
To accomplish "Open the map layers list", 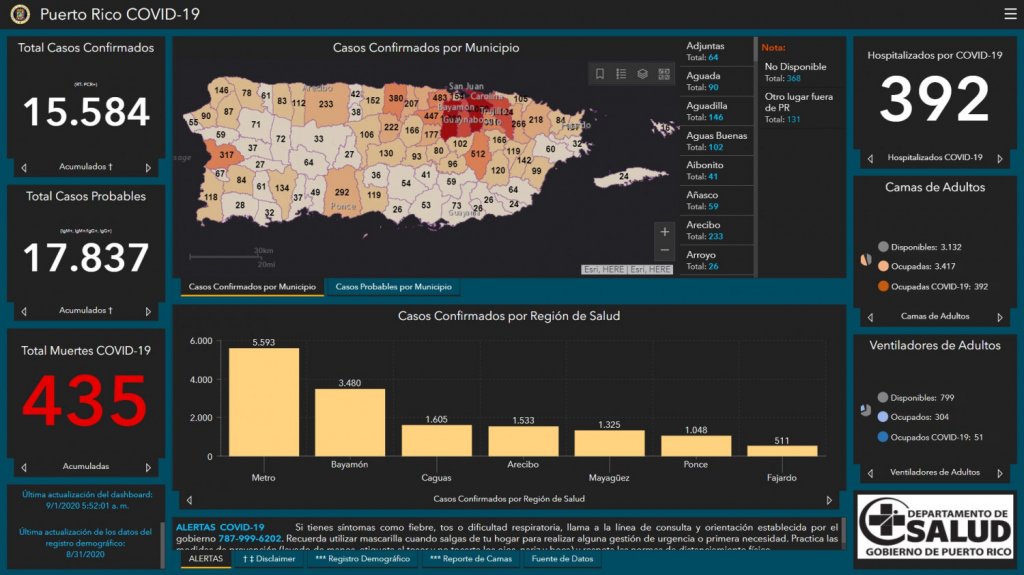I will [x=643, y=74].
